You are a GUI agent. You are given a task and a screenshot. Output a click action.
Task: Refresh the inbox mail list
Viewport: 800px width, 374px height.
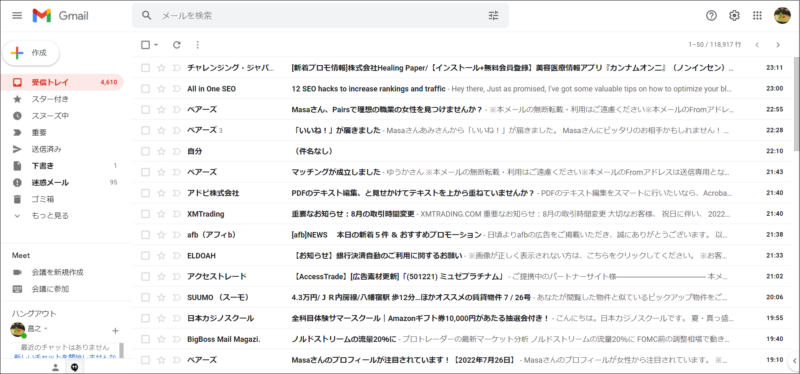177,45
